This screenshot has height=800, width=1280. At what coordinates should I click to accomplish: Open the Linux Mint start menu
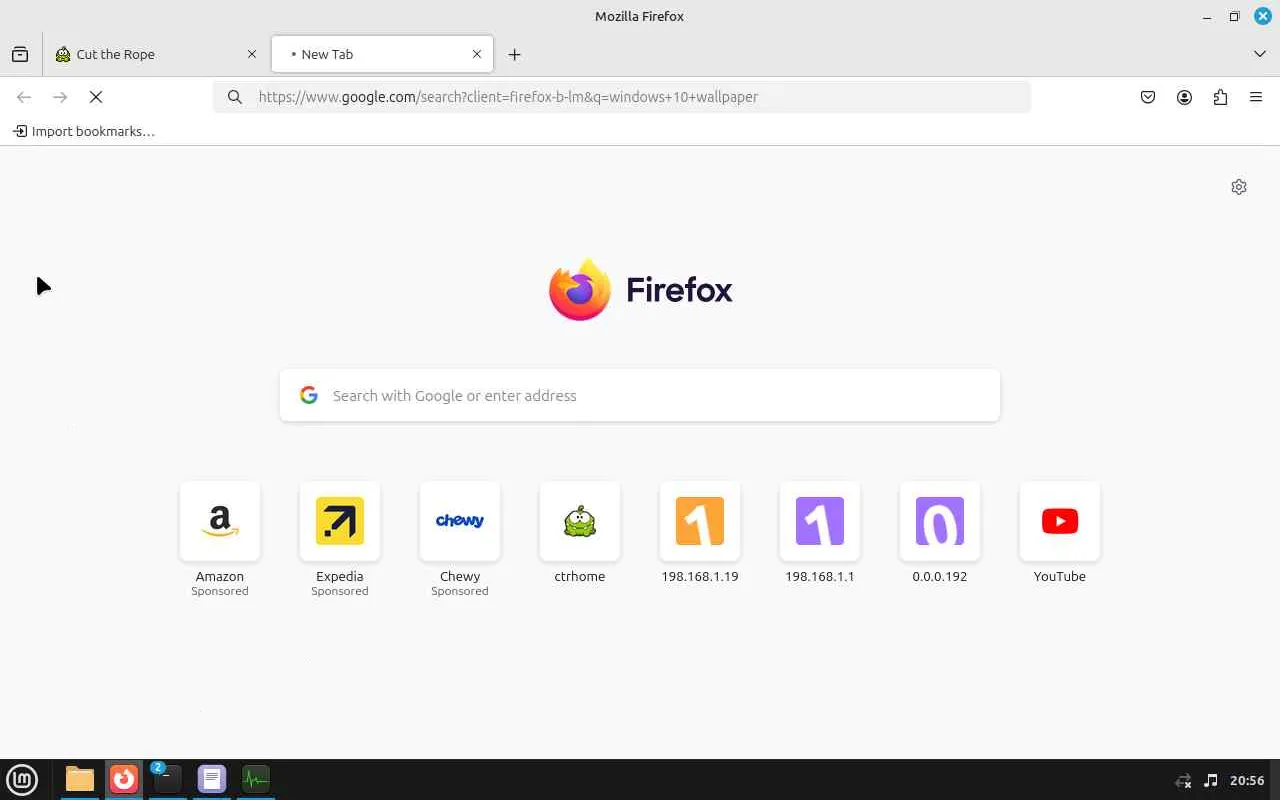coord(22,779)
